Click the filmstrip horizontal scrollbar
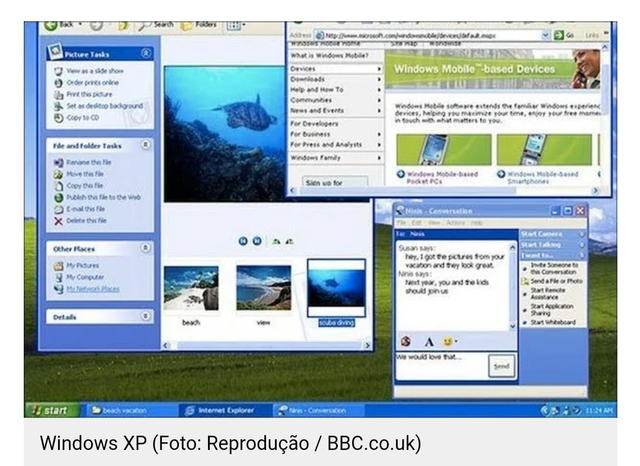The height and width of the screenshot is (466, 640). pos(268,345)
